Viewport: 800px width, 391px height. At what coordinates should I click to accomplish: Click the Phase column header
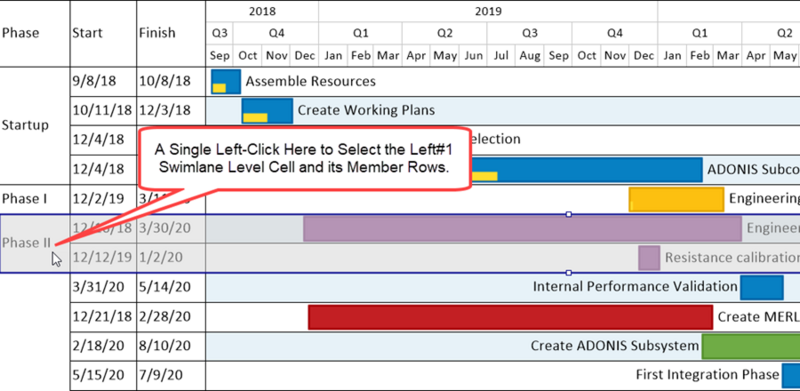point(35,33)
